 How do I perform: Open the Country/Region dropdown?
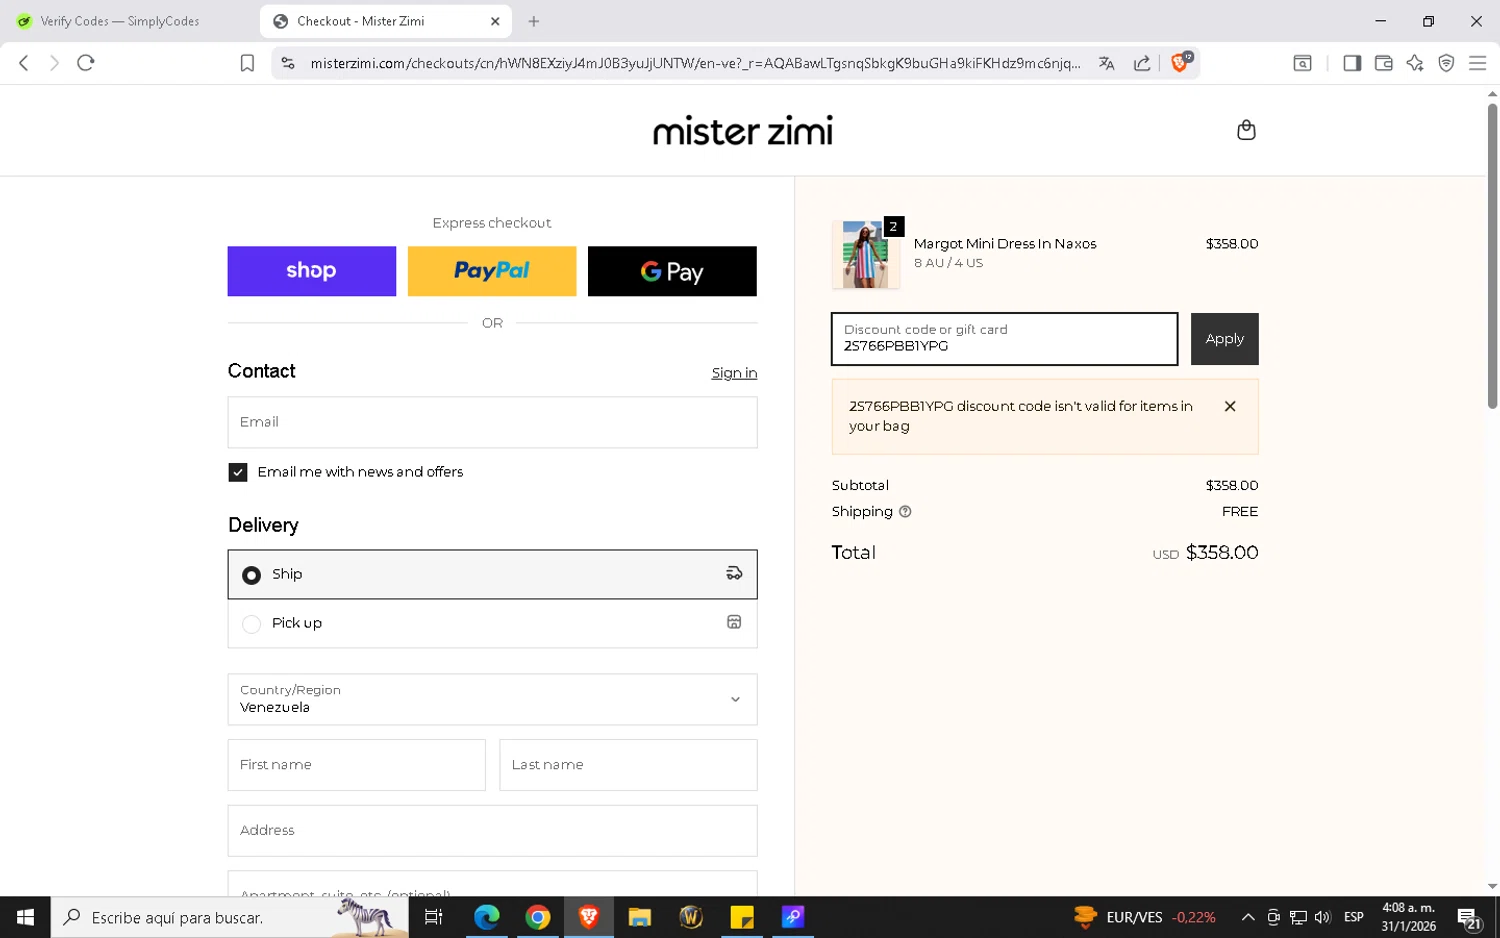[492, 699]
